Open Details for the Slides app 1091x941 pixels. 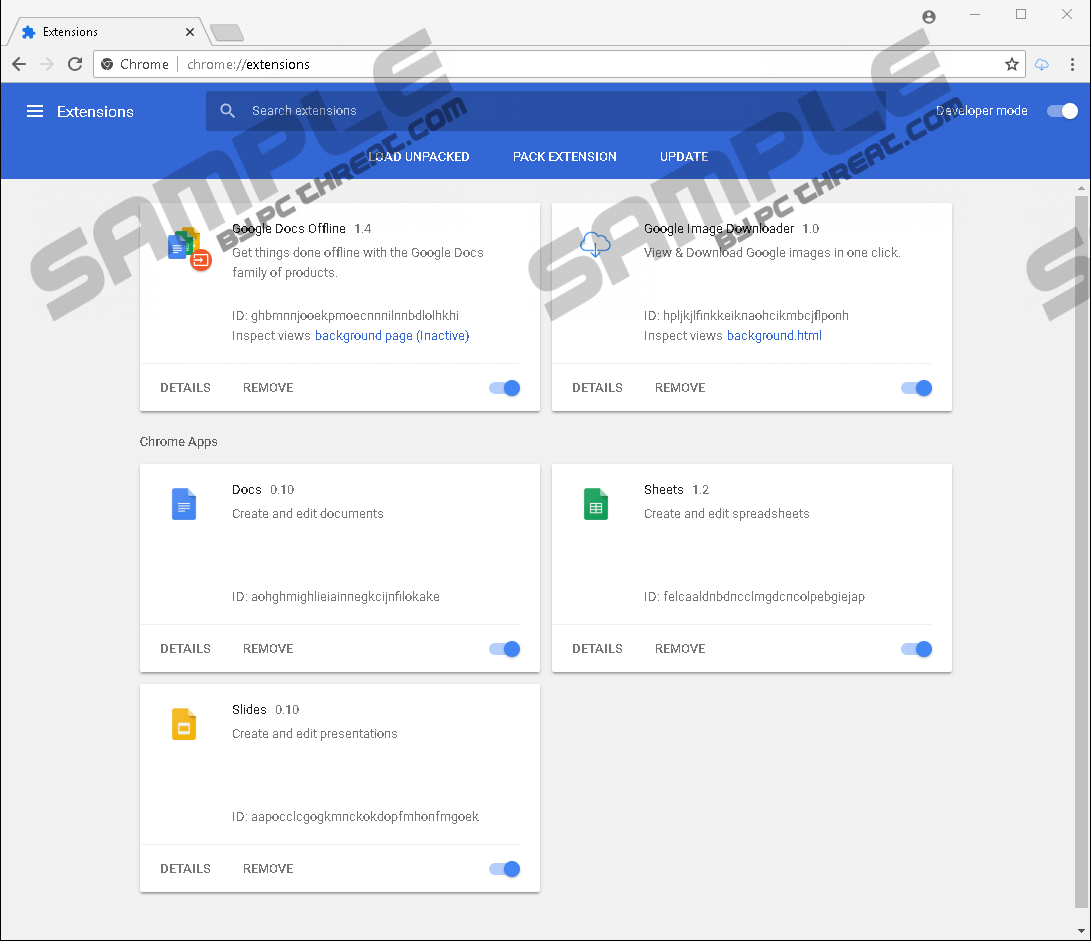(185, 869)
